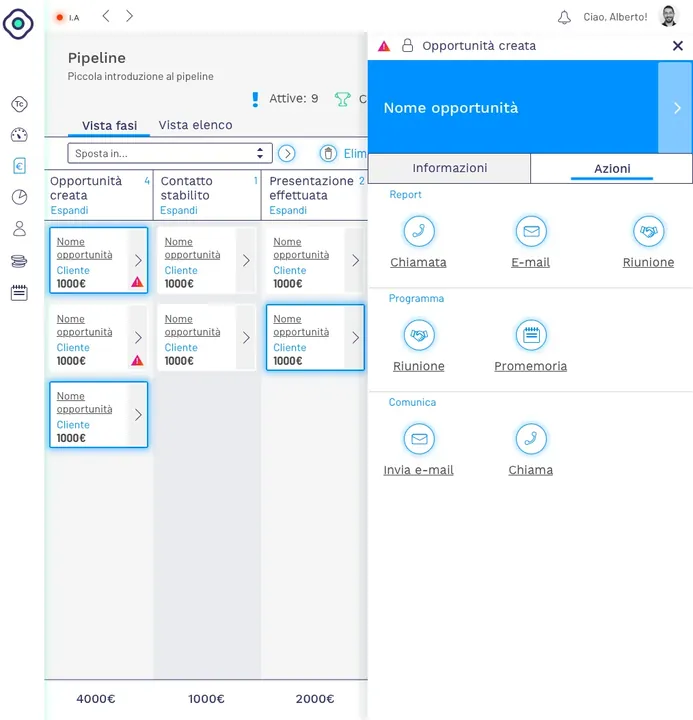Switch to Vista elenco tab
This screenshot has height=720, width=693.
coord(196,125)
